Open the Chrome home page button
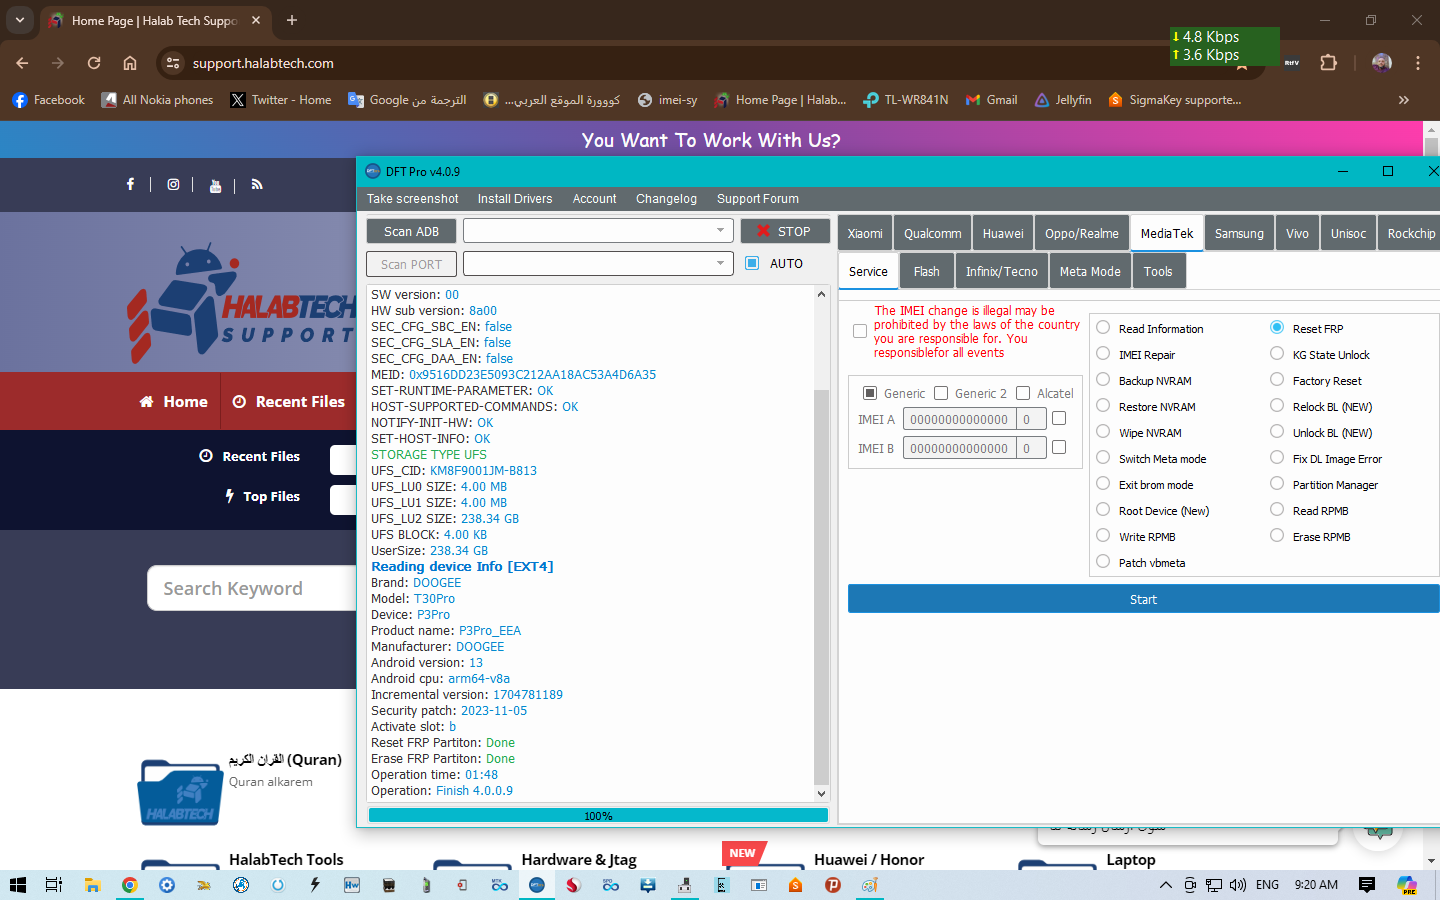This screenshot has width=1440, height=900. [130, 63]
